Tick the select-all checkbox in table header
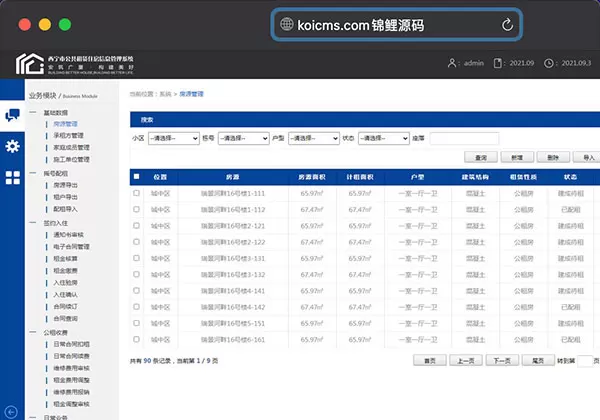Viewport: 600px width, 420px height. coord(137,176)
